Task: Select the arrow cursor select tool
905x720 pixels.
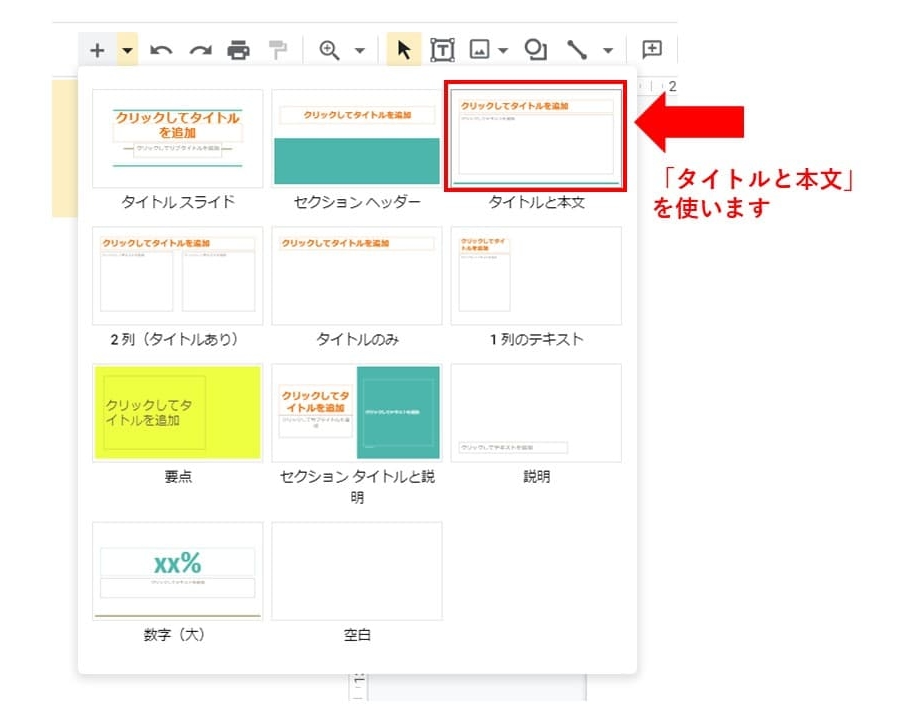Action: tap(404, 50)
